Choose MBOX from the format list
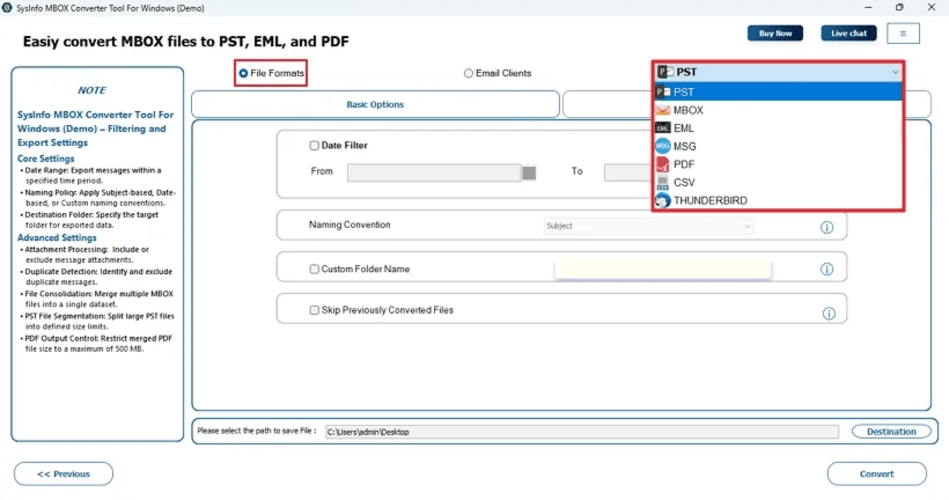949x500 pixels. point(778,110)
